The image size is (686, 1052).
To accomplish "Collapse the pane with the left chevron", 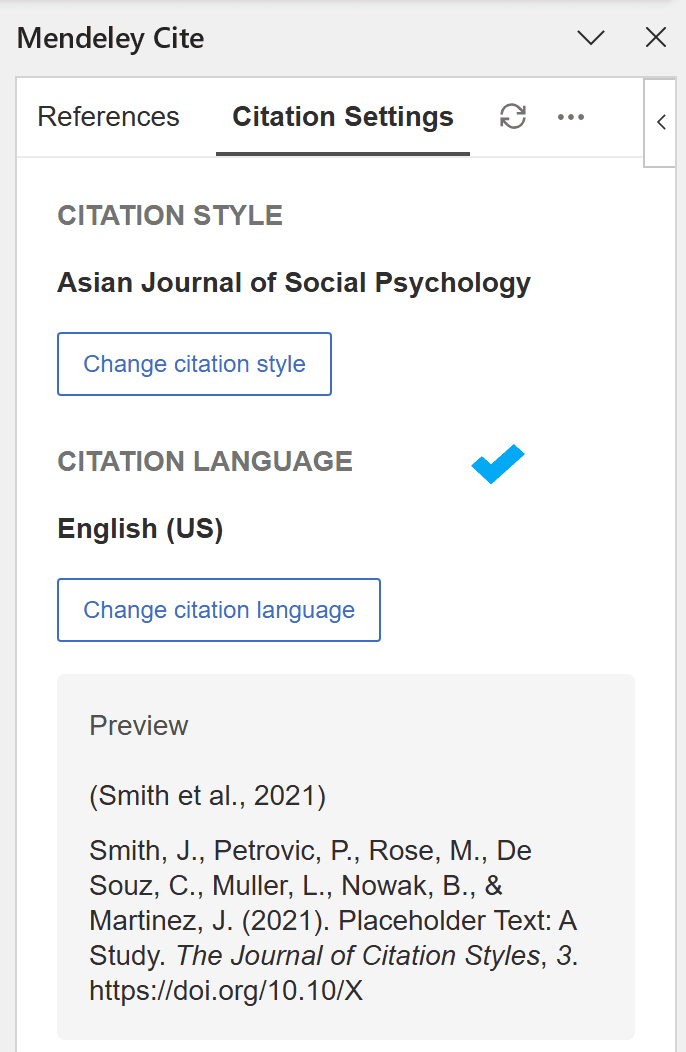I will [660, 122].
